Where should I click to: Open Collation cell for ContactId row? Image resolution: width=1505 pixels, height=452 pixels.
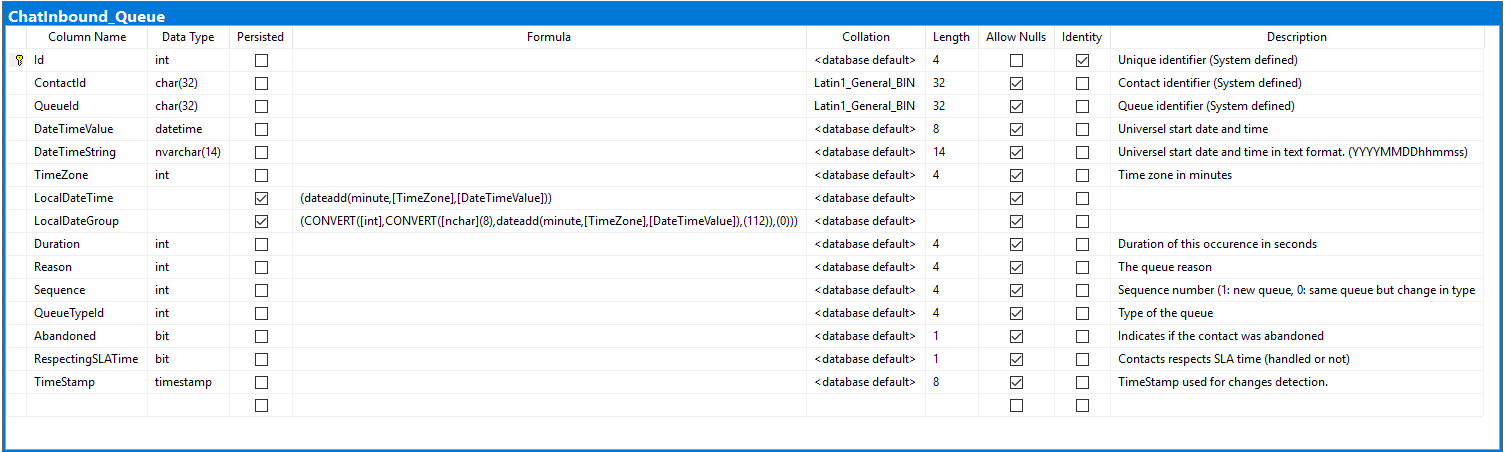click(x=865, y=83)
